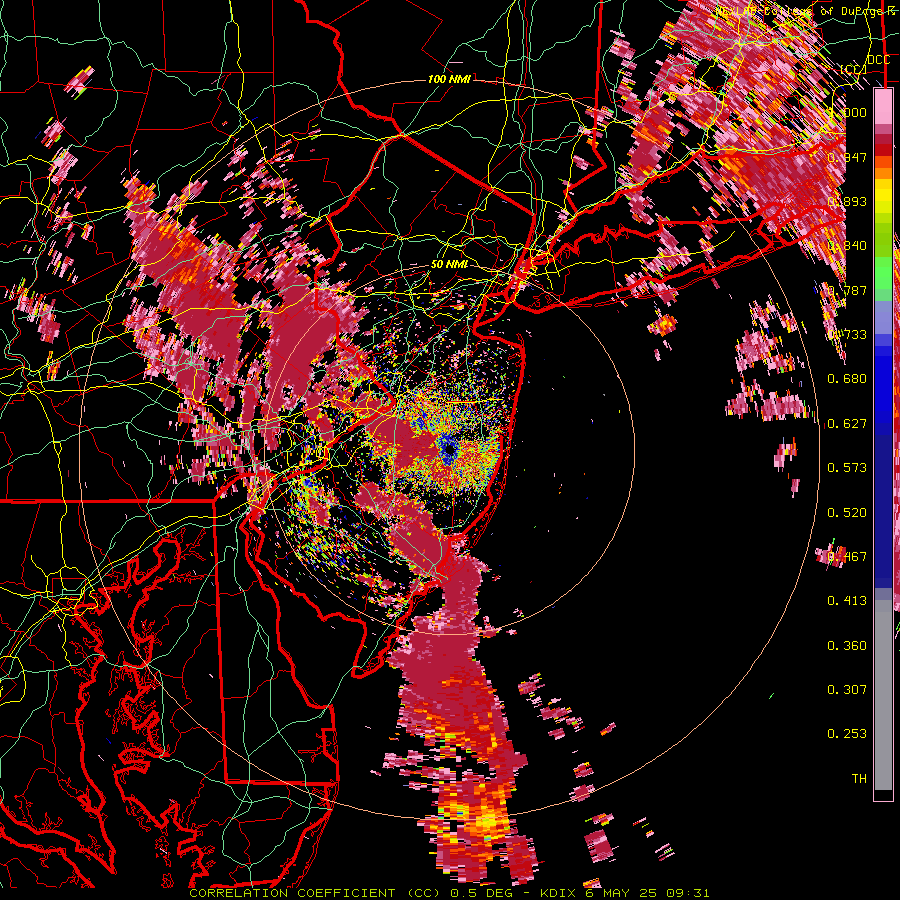Image resolution: width=900 pixels, height=900 pixels.
Task: Click the 0.520 scale label
Action: click(847, 513)
